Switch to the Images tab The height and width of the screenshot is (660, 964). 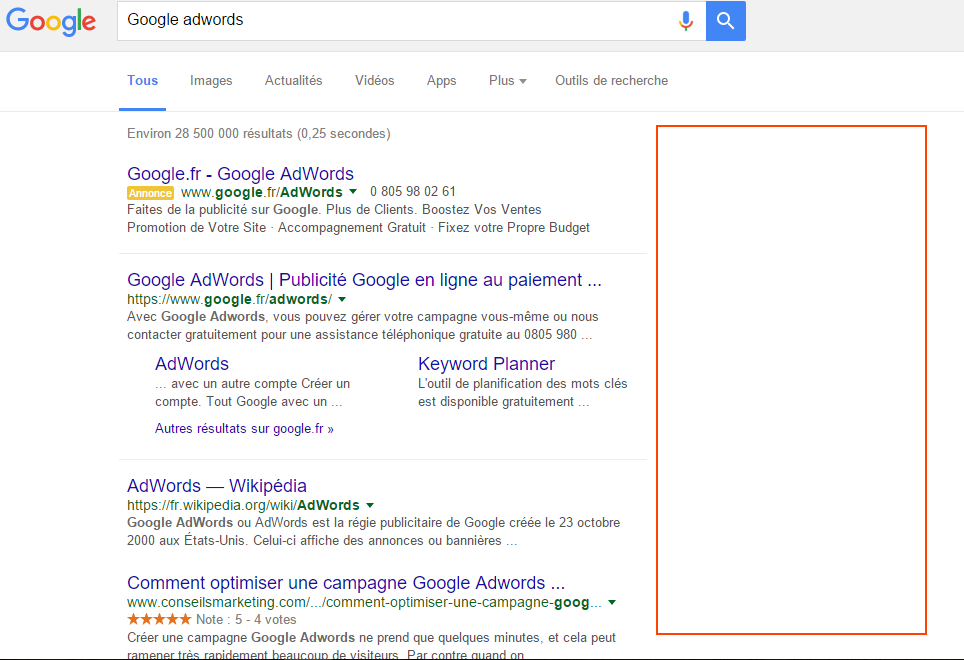pyautogui.click(x=211, y=81)
